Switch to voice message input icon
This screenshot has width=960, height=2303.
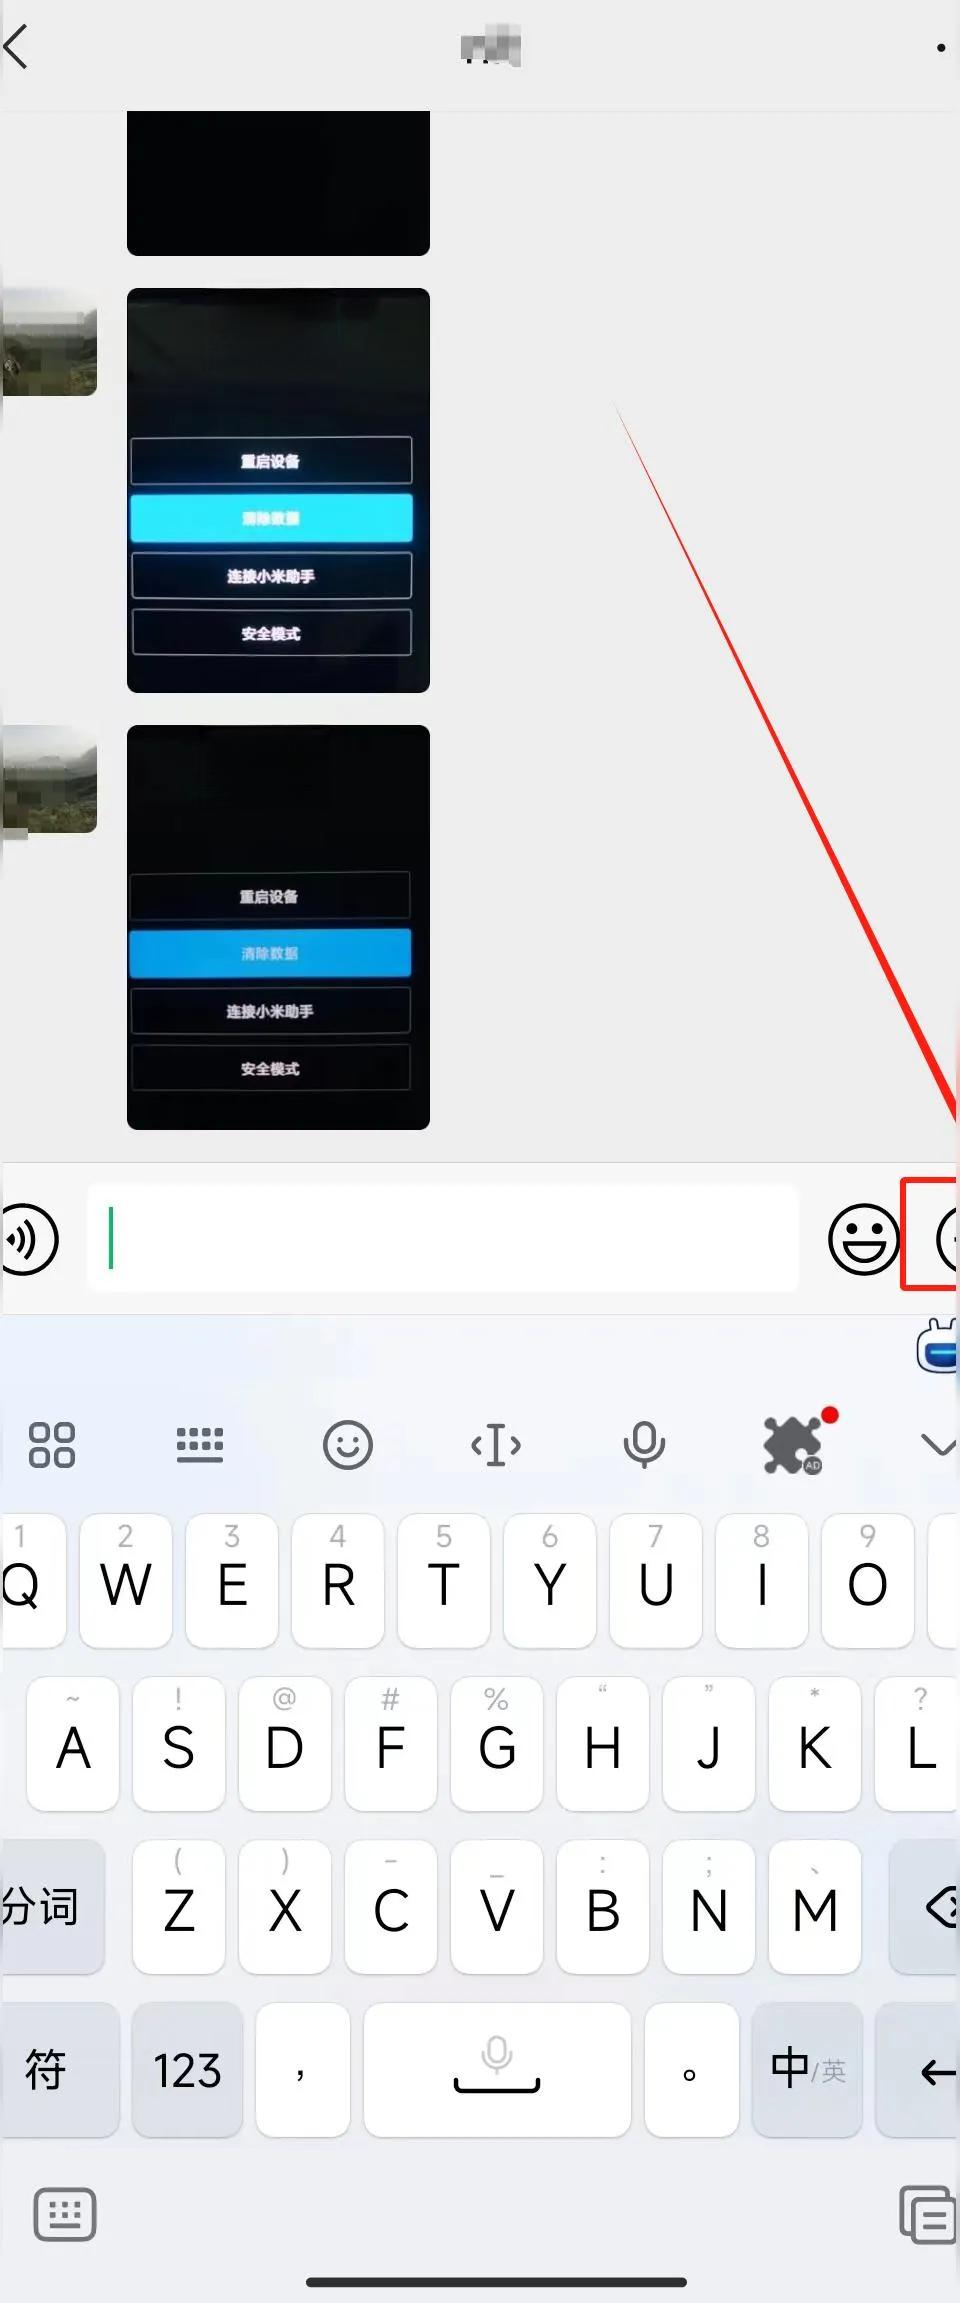(x=29, y=1240)
